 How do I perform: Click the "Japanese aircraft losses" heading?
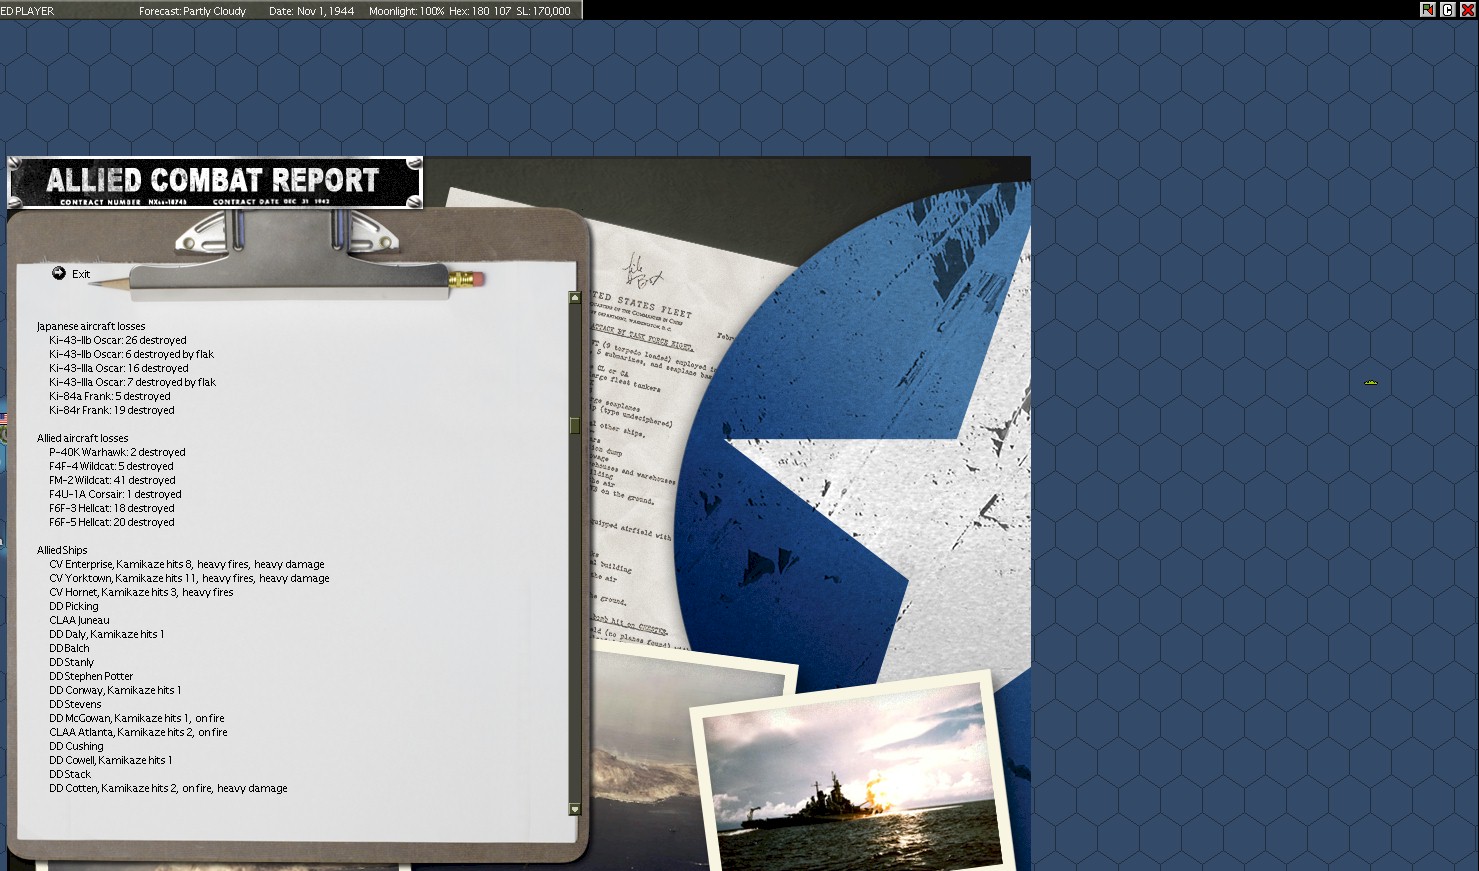(91, 326)
